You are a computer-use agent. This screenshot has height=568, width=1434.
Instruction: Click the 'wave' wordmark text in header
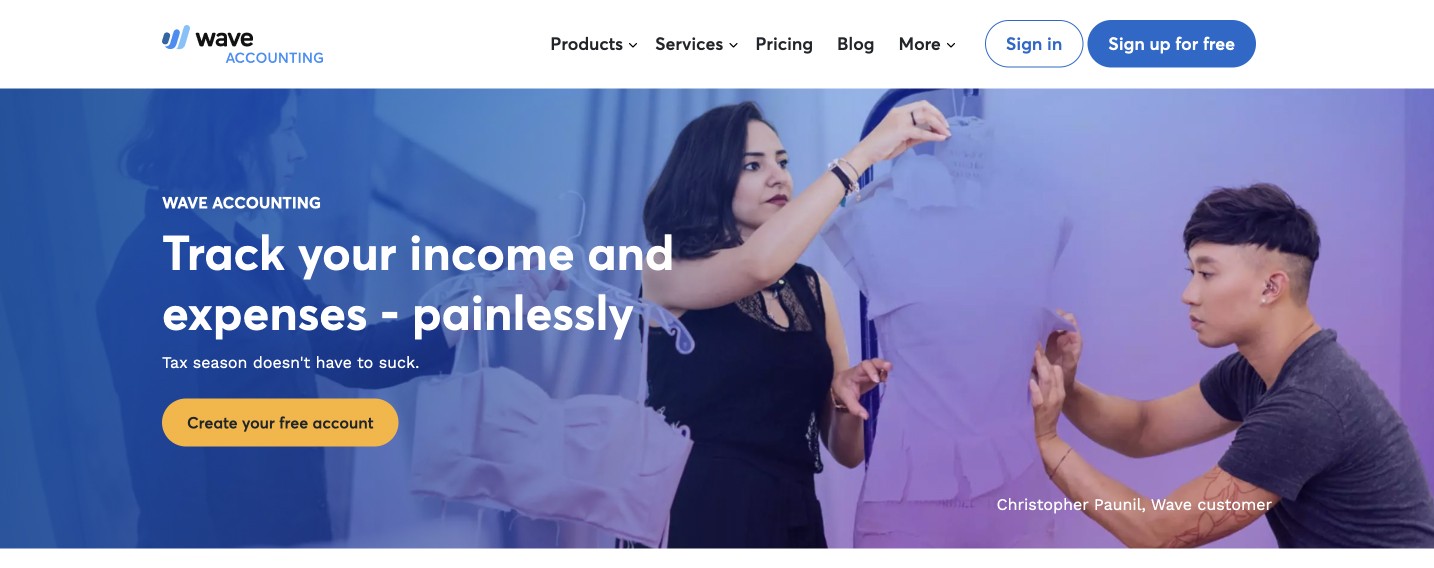pyautogui.click(x=224, y=38)
